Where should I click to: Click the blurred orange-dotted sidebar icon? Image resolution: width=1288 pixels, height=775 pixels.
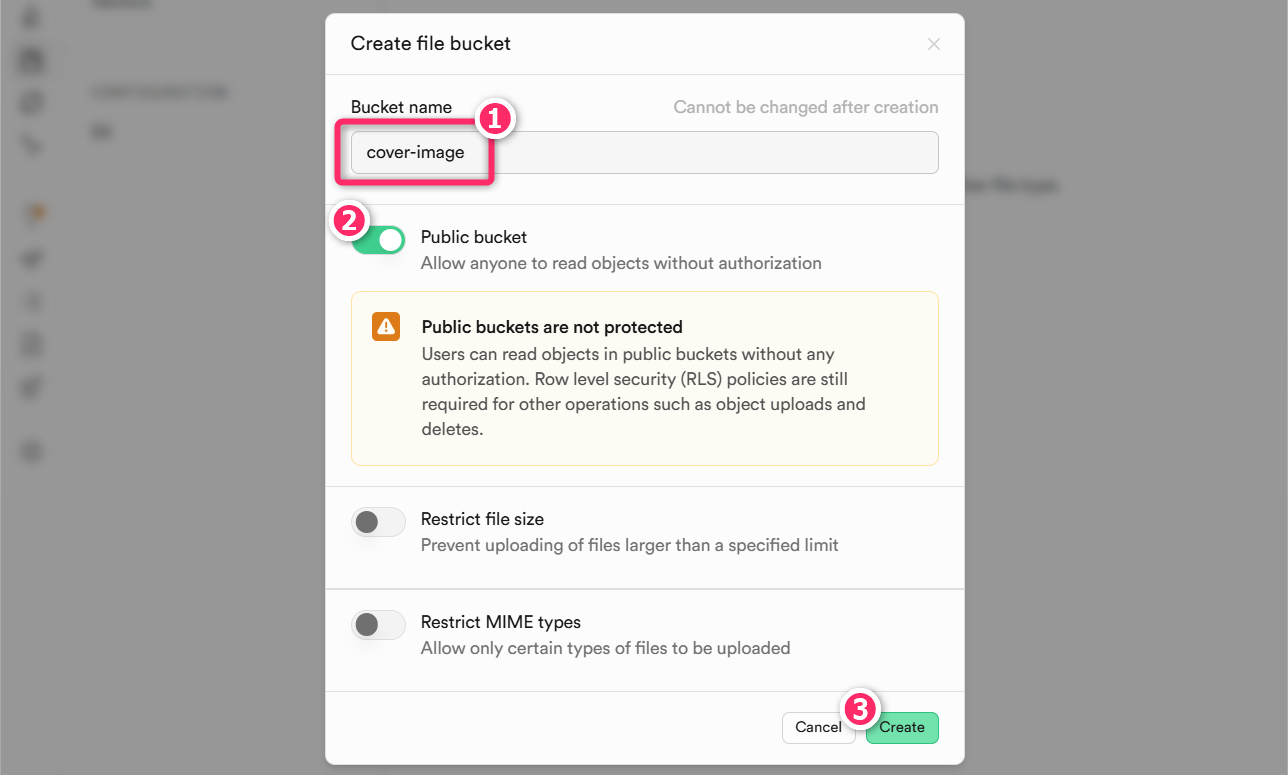pos(35,213)
